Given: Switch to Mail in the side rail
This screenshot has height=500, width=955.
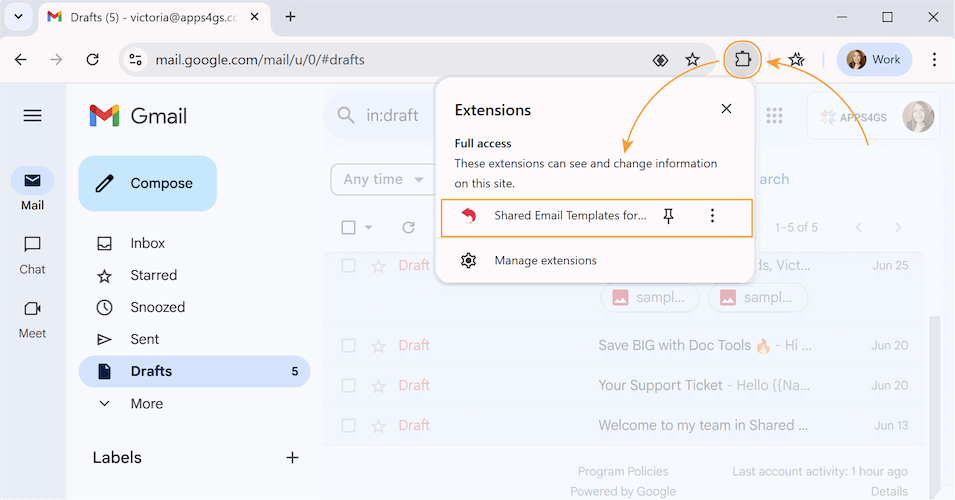Looking at the screenshot, I should (x=32, y=190).
